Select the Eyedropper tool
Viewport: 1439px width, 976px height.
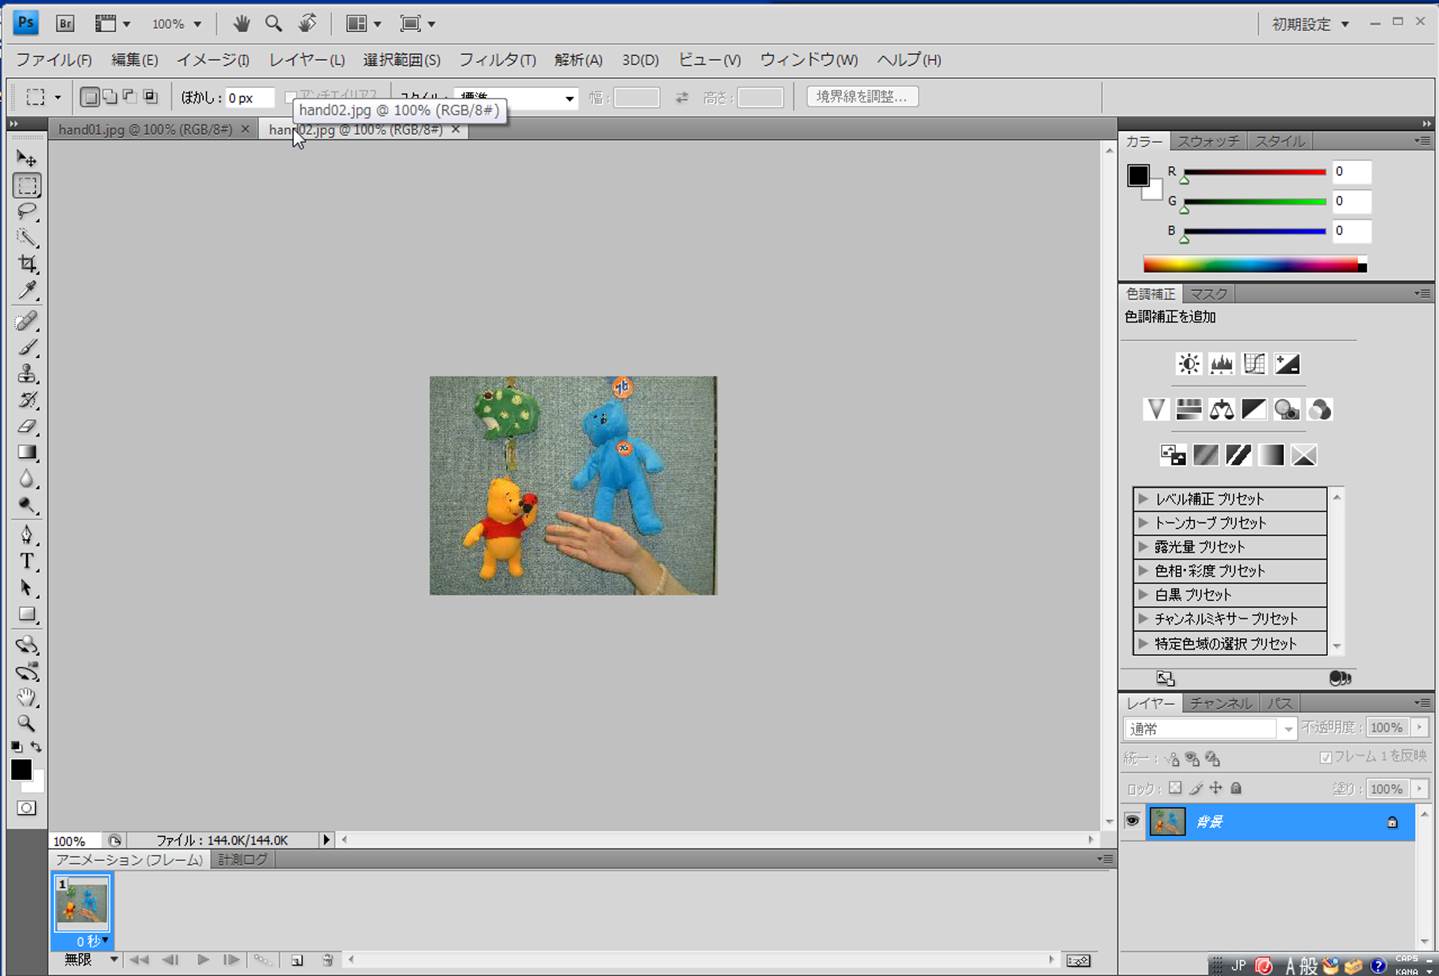(x=27, y=291)
